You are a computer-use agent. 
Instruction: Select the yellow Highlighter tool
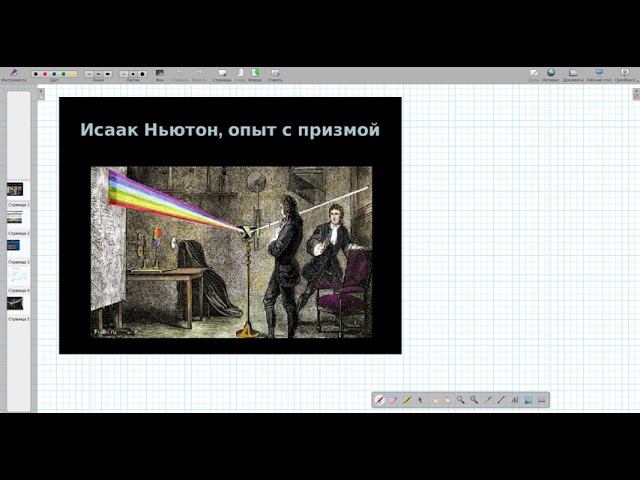coord(407,400)
